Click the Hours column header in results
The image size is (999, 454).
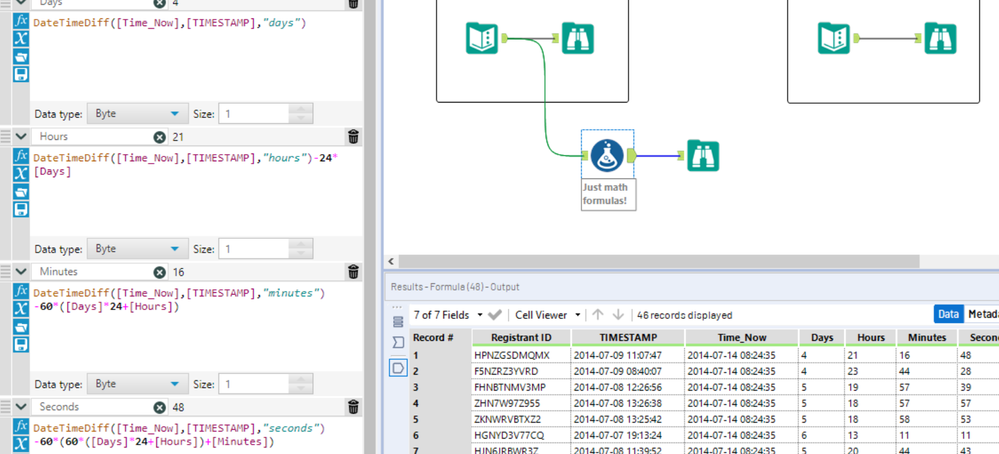[x=871, y=337]
